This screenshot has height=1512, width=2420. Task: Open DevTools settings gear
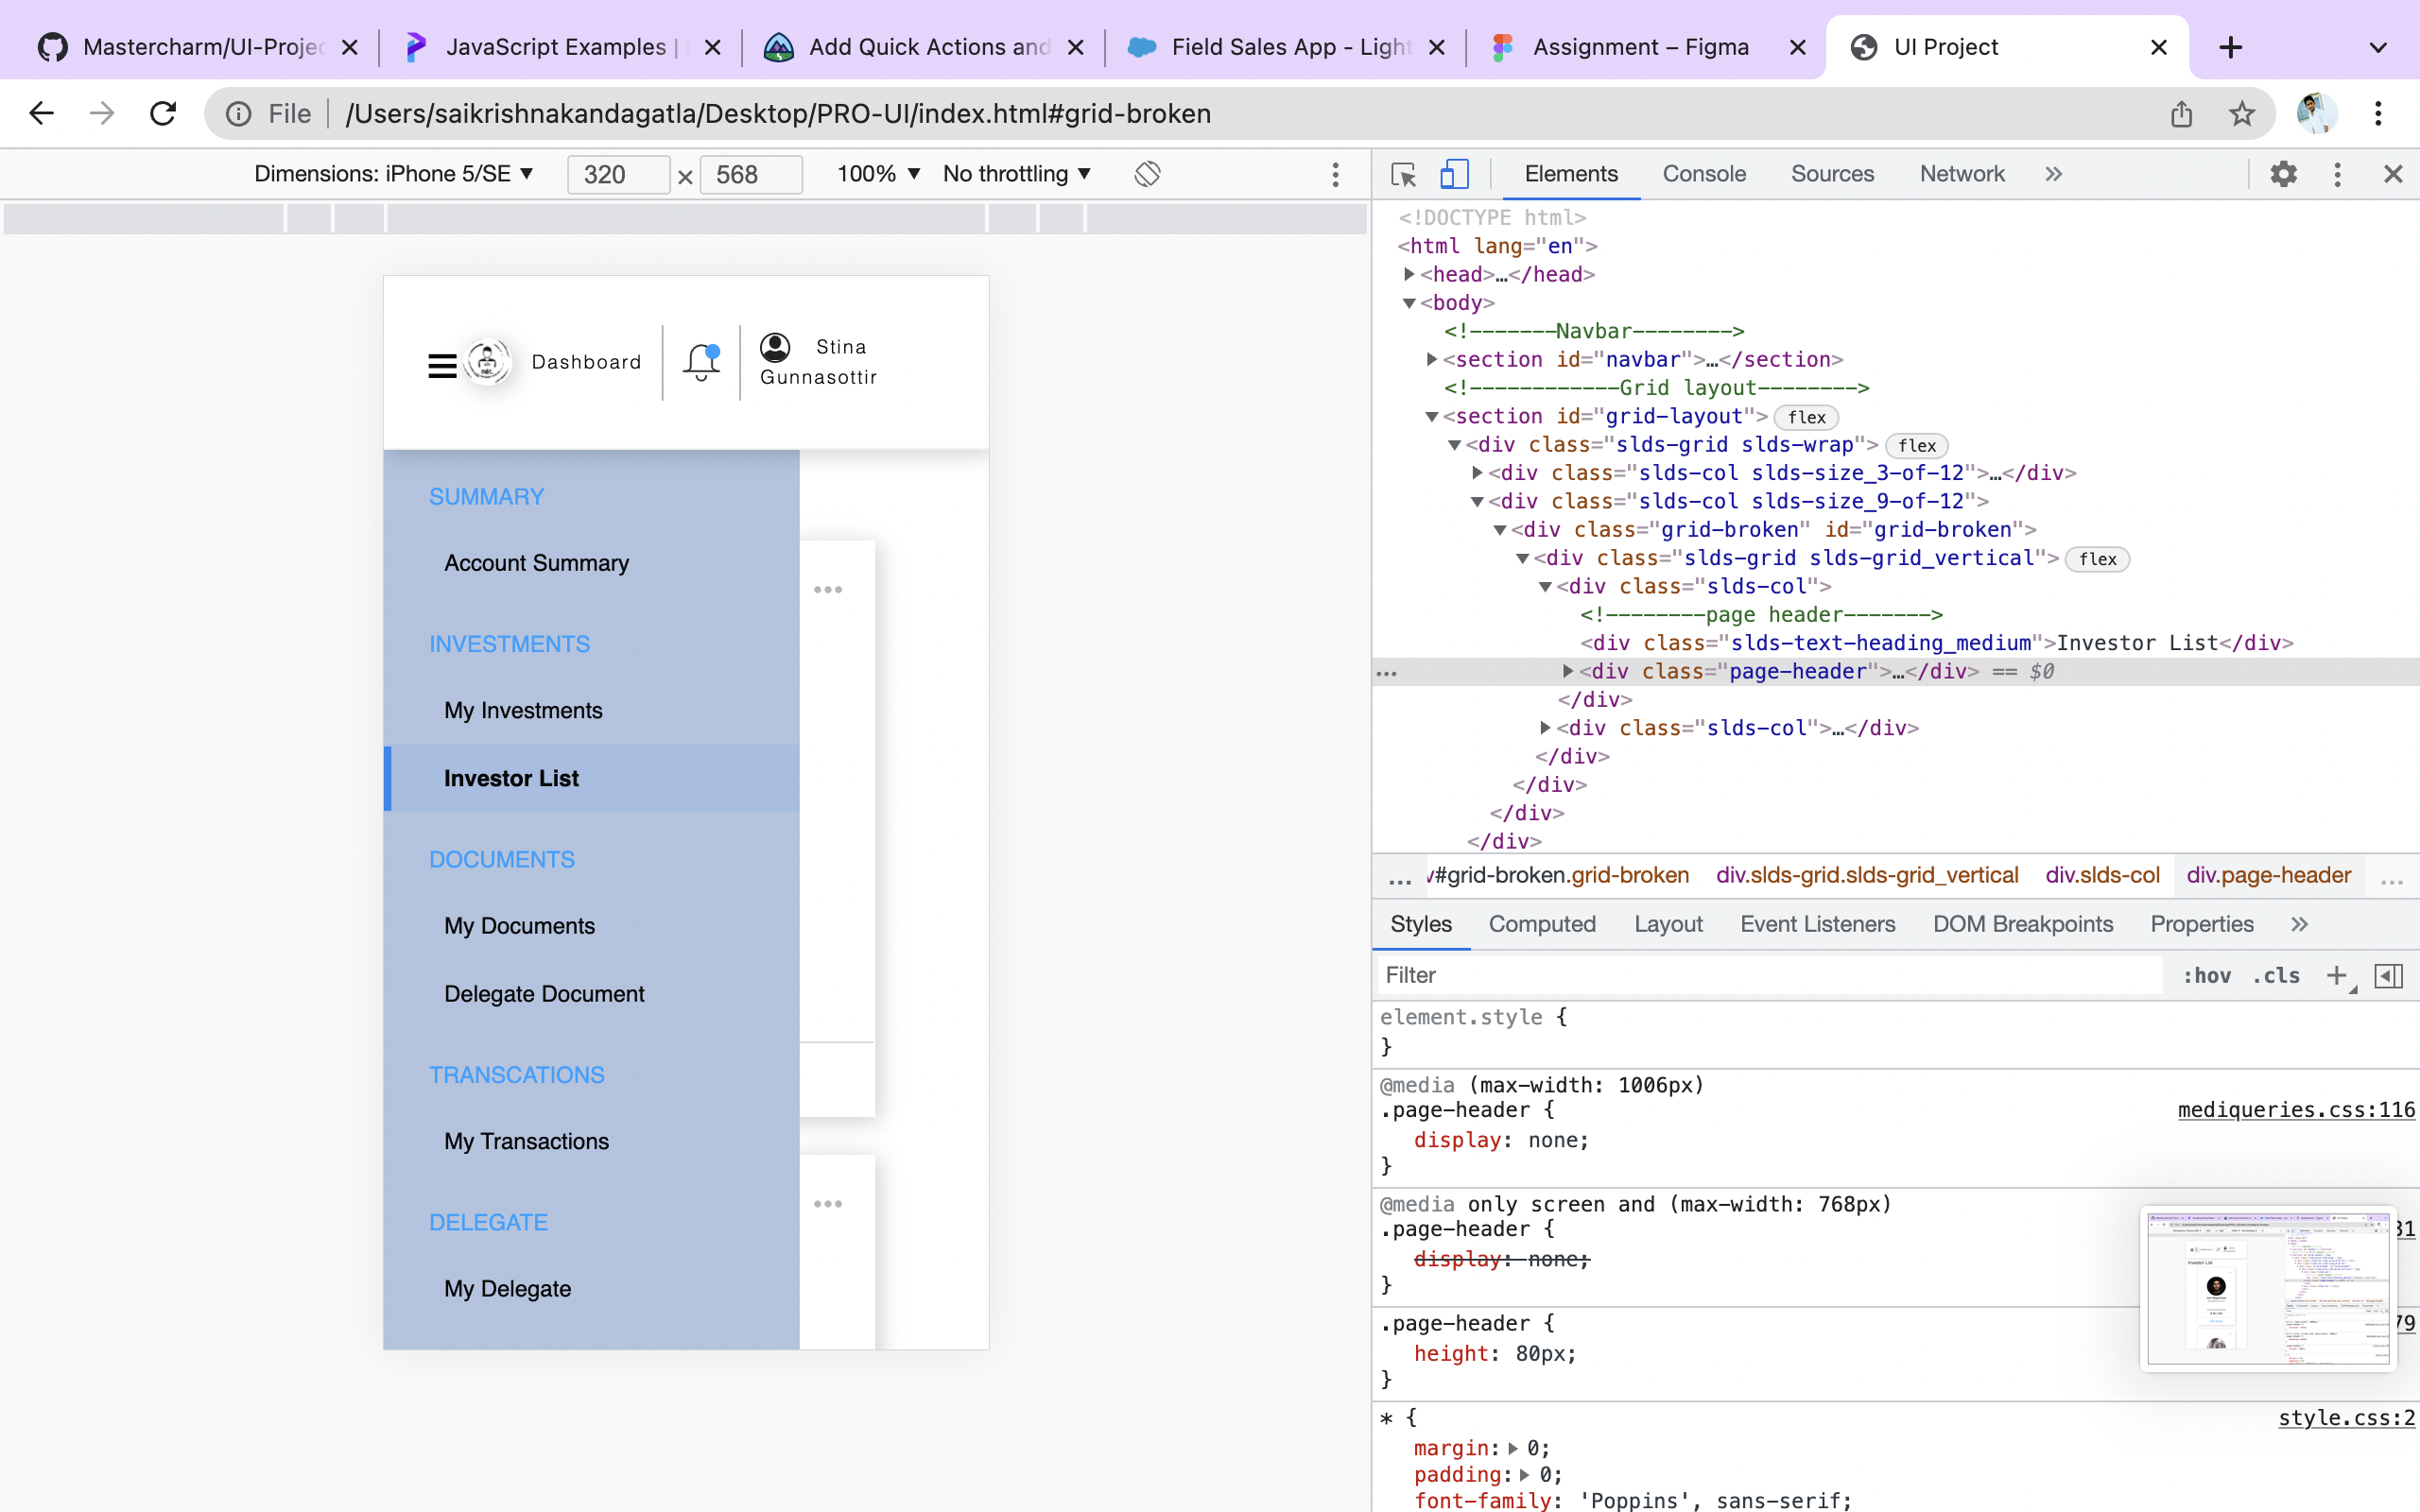[x=2283, y=174]
